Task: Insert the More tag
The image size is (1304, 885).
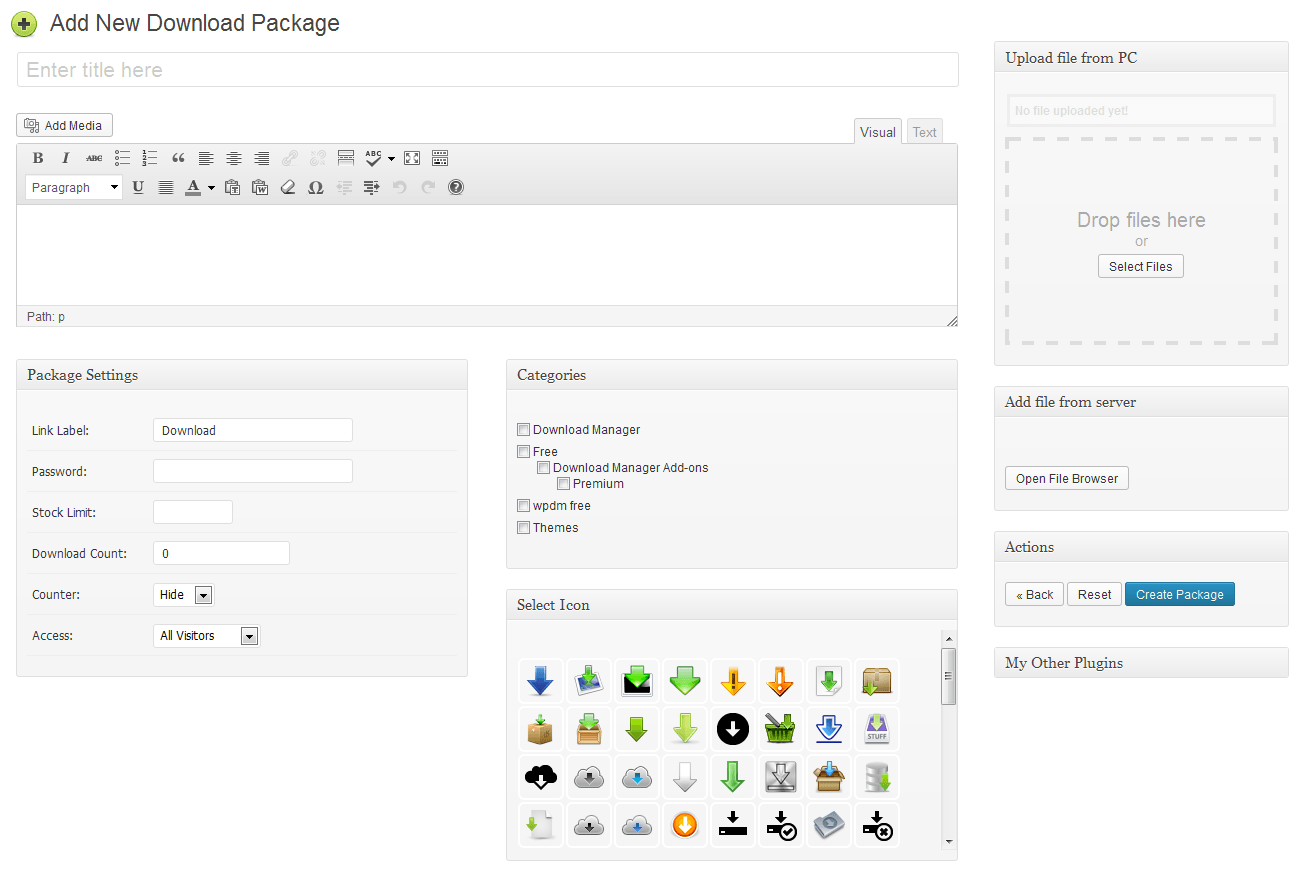Action: [x=346, y=158]
